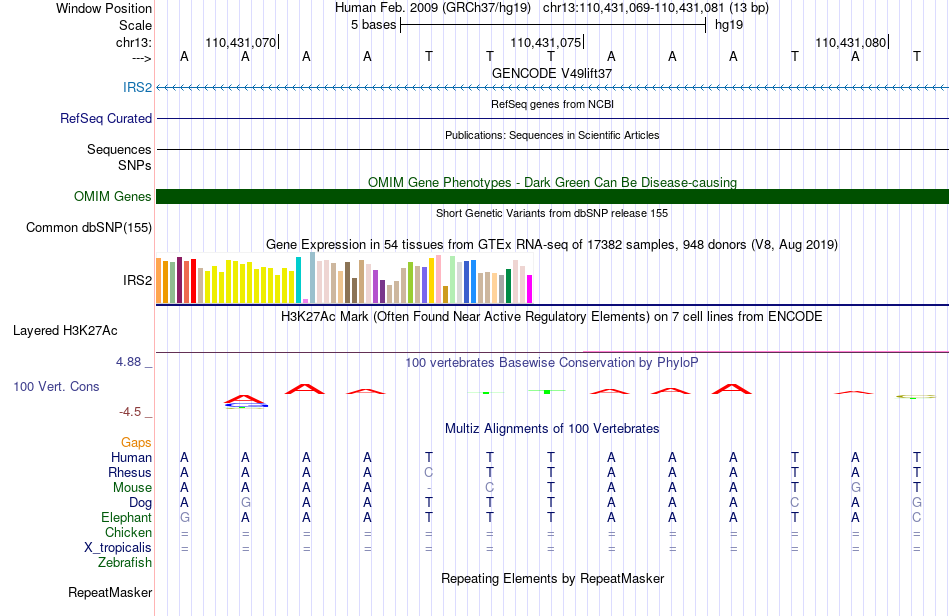Open the RepeatMasker track label
The image size is (950, 616).
coord(110,593)
